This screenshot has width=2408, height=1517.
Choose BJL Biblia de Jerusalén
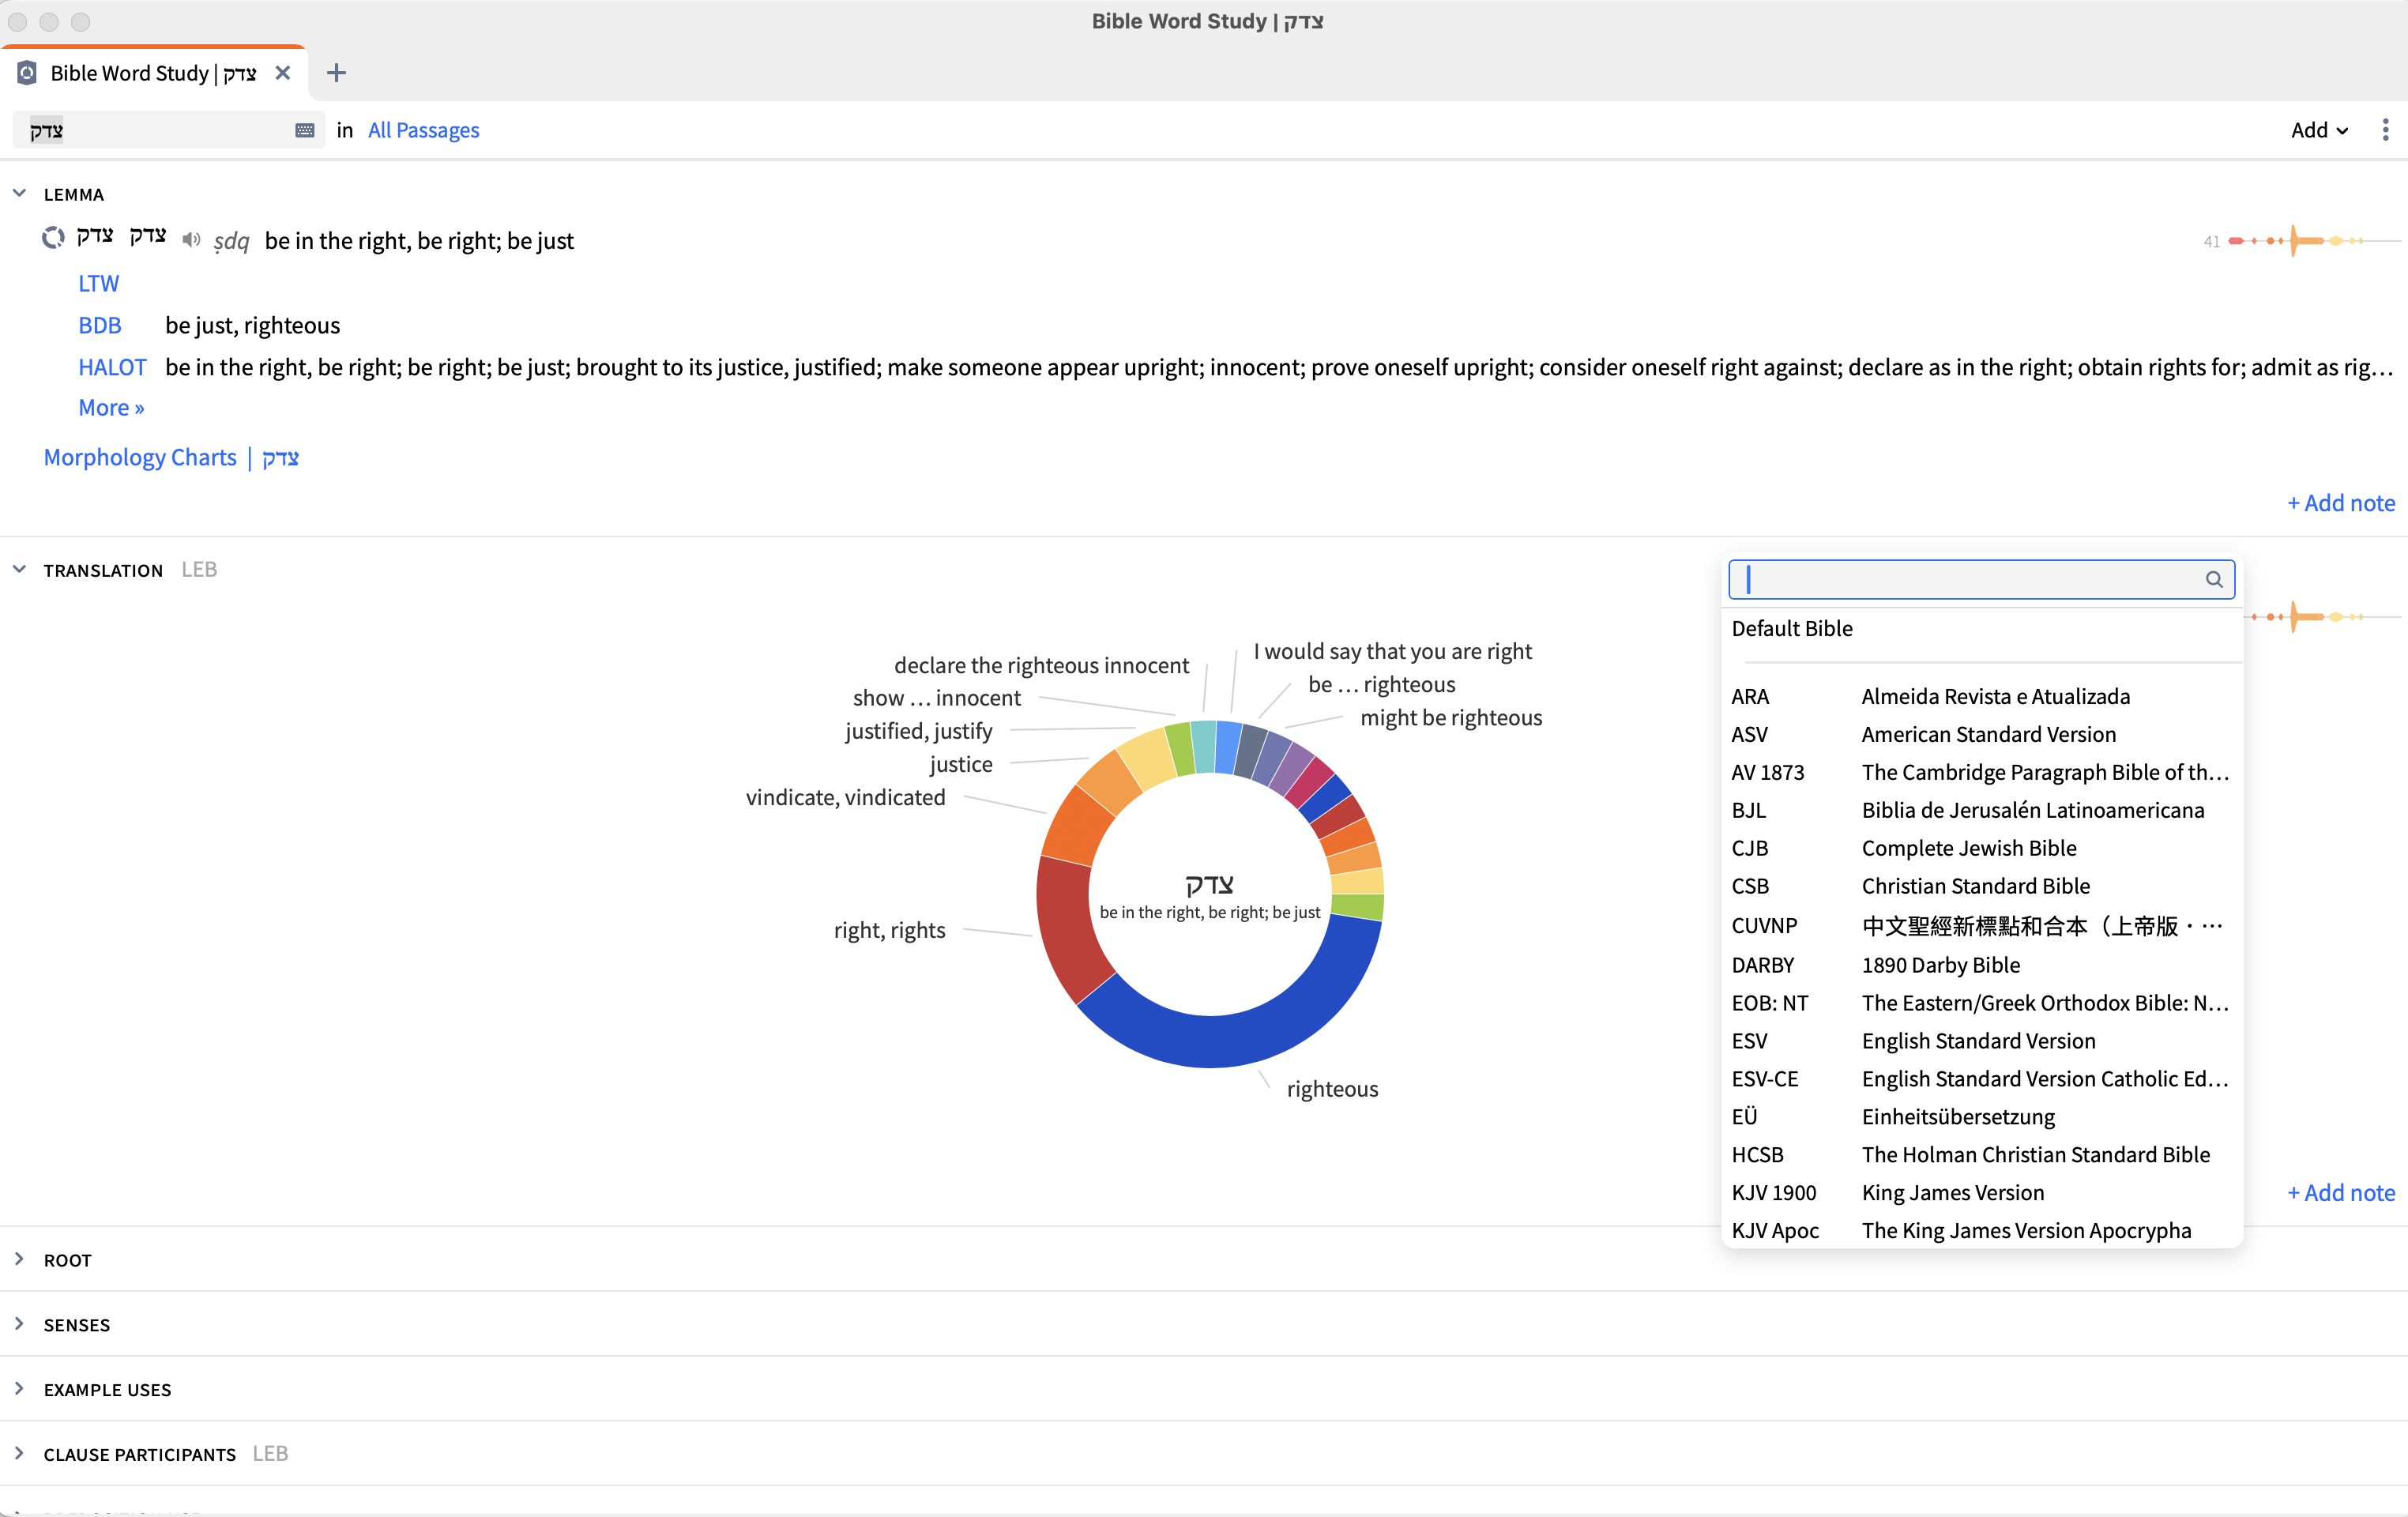[x=1981, y=810]
